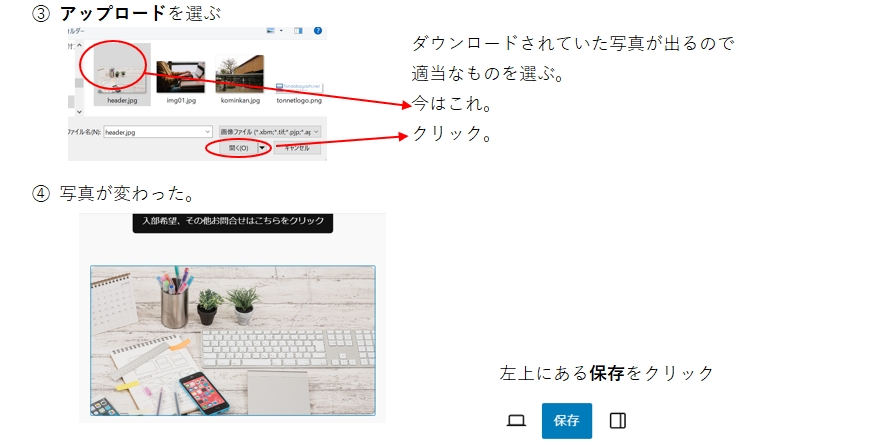Click the blue 保存 save button
Image resolution: width=886 pixels, height=445 pixels.
pyautogui.click(x=566, y=421)
